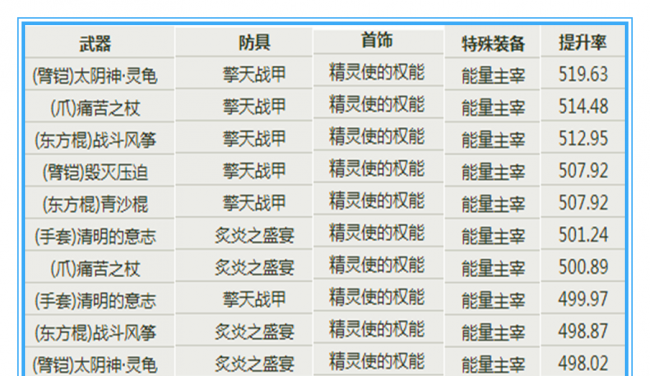The height and width of the screenshot is (376, 650).
Task: Select 精灵使的权能 in the 499.97 row
Action: point(377,297)
